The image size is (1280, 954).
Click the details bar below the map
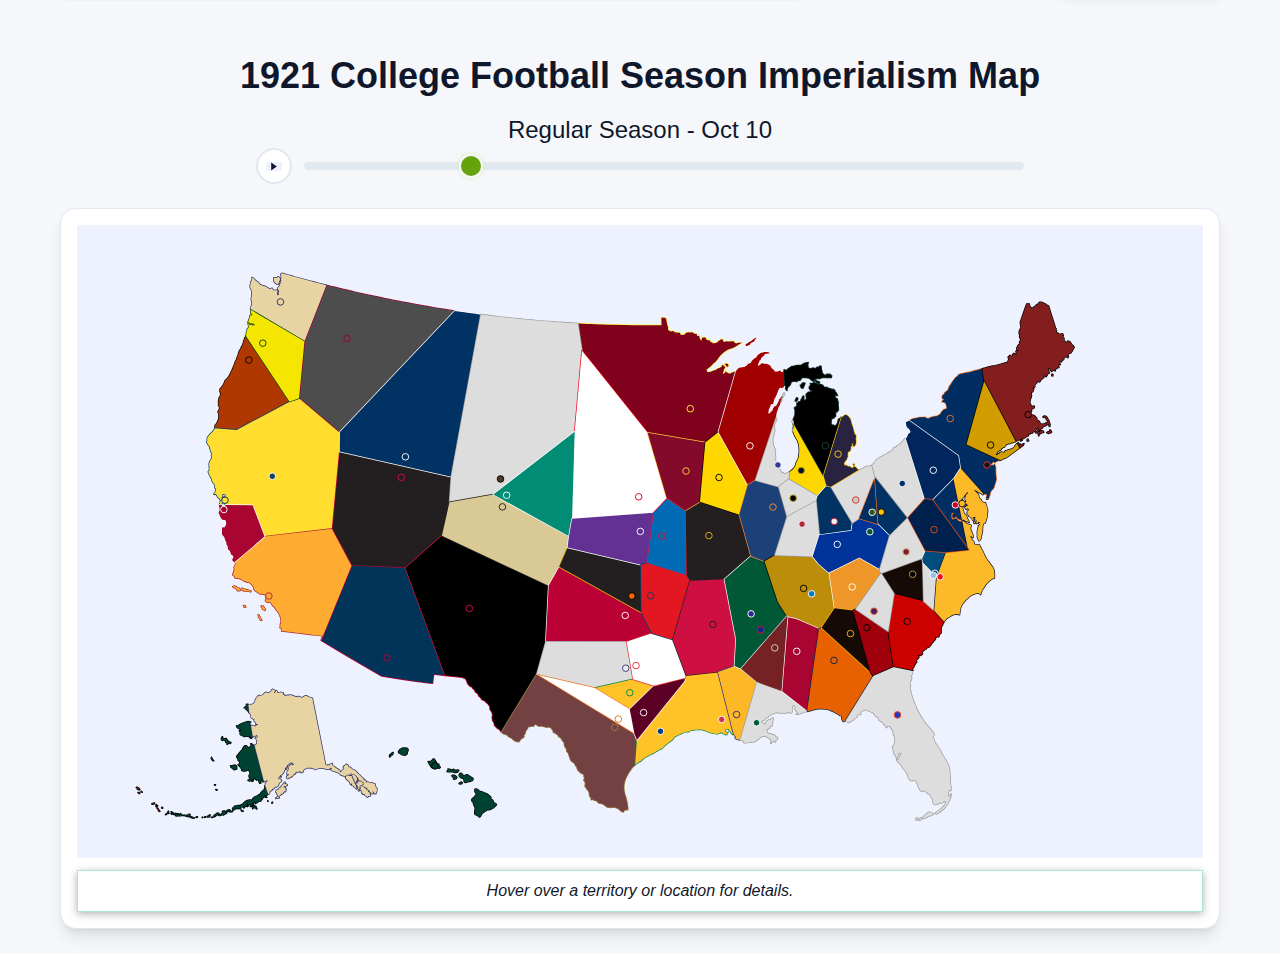(x=640, y=890)
